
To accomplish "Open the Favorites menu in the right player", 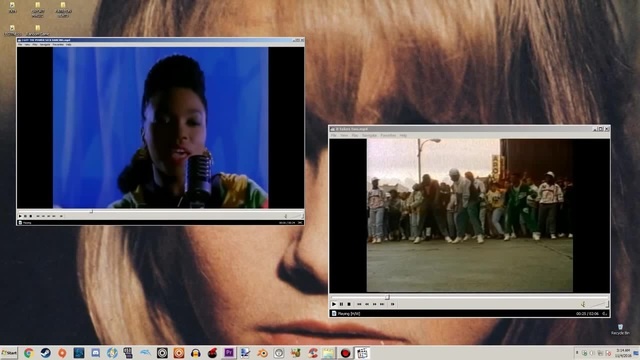I will pyautogui.click(x=388, y=135).
